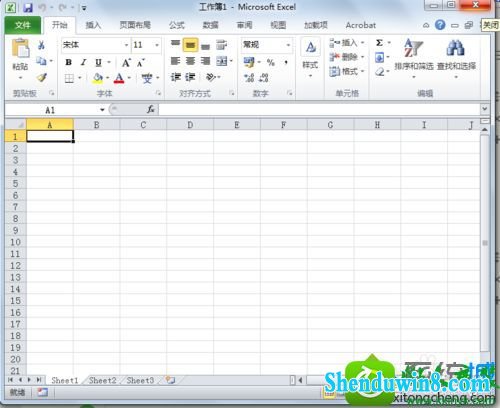Open Find and Select dropdown
The width and height of the screenshot is (500, 408).
(456, 59)
